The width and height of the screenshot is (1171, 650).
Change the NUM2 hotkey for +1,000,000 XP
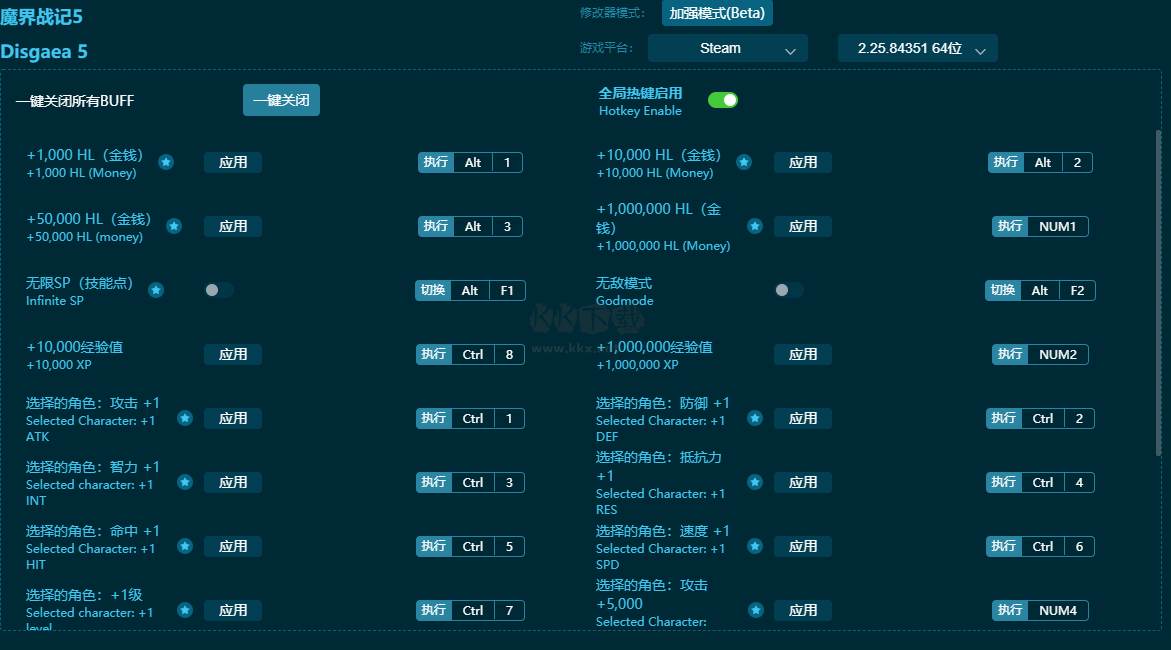point(1040,354)
